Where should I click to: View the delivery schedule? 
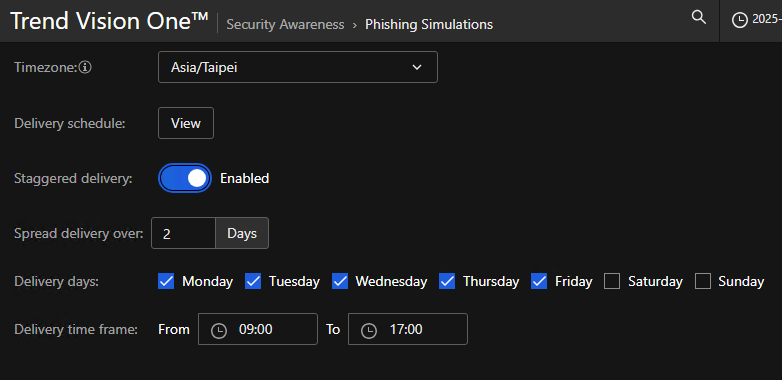186,123
